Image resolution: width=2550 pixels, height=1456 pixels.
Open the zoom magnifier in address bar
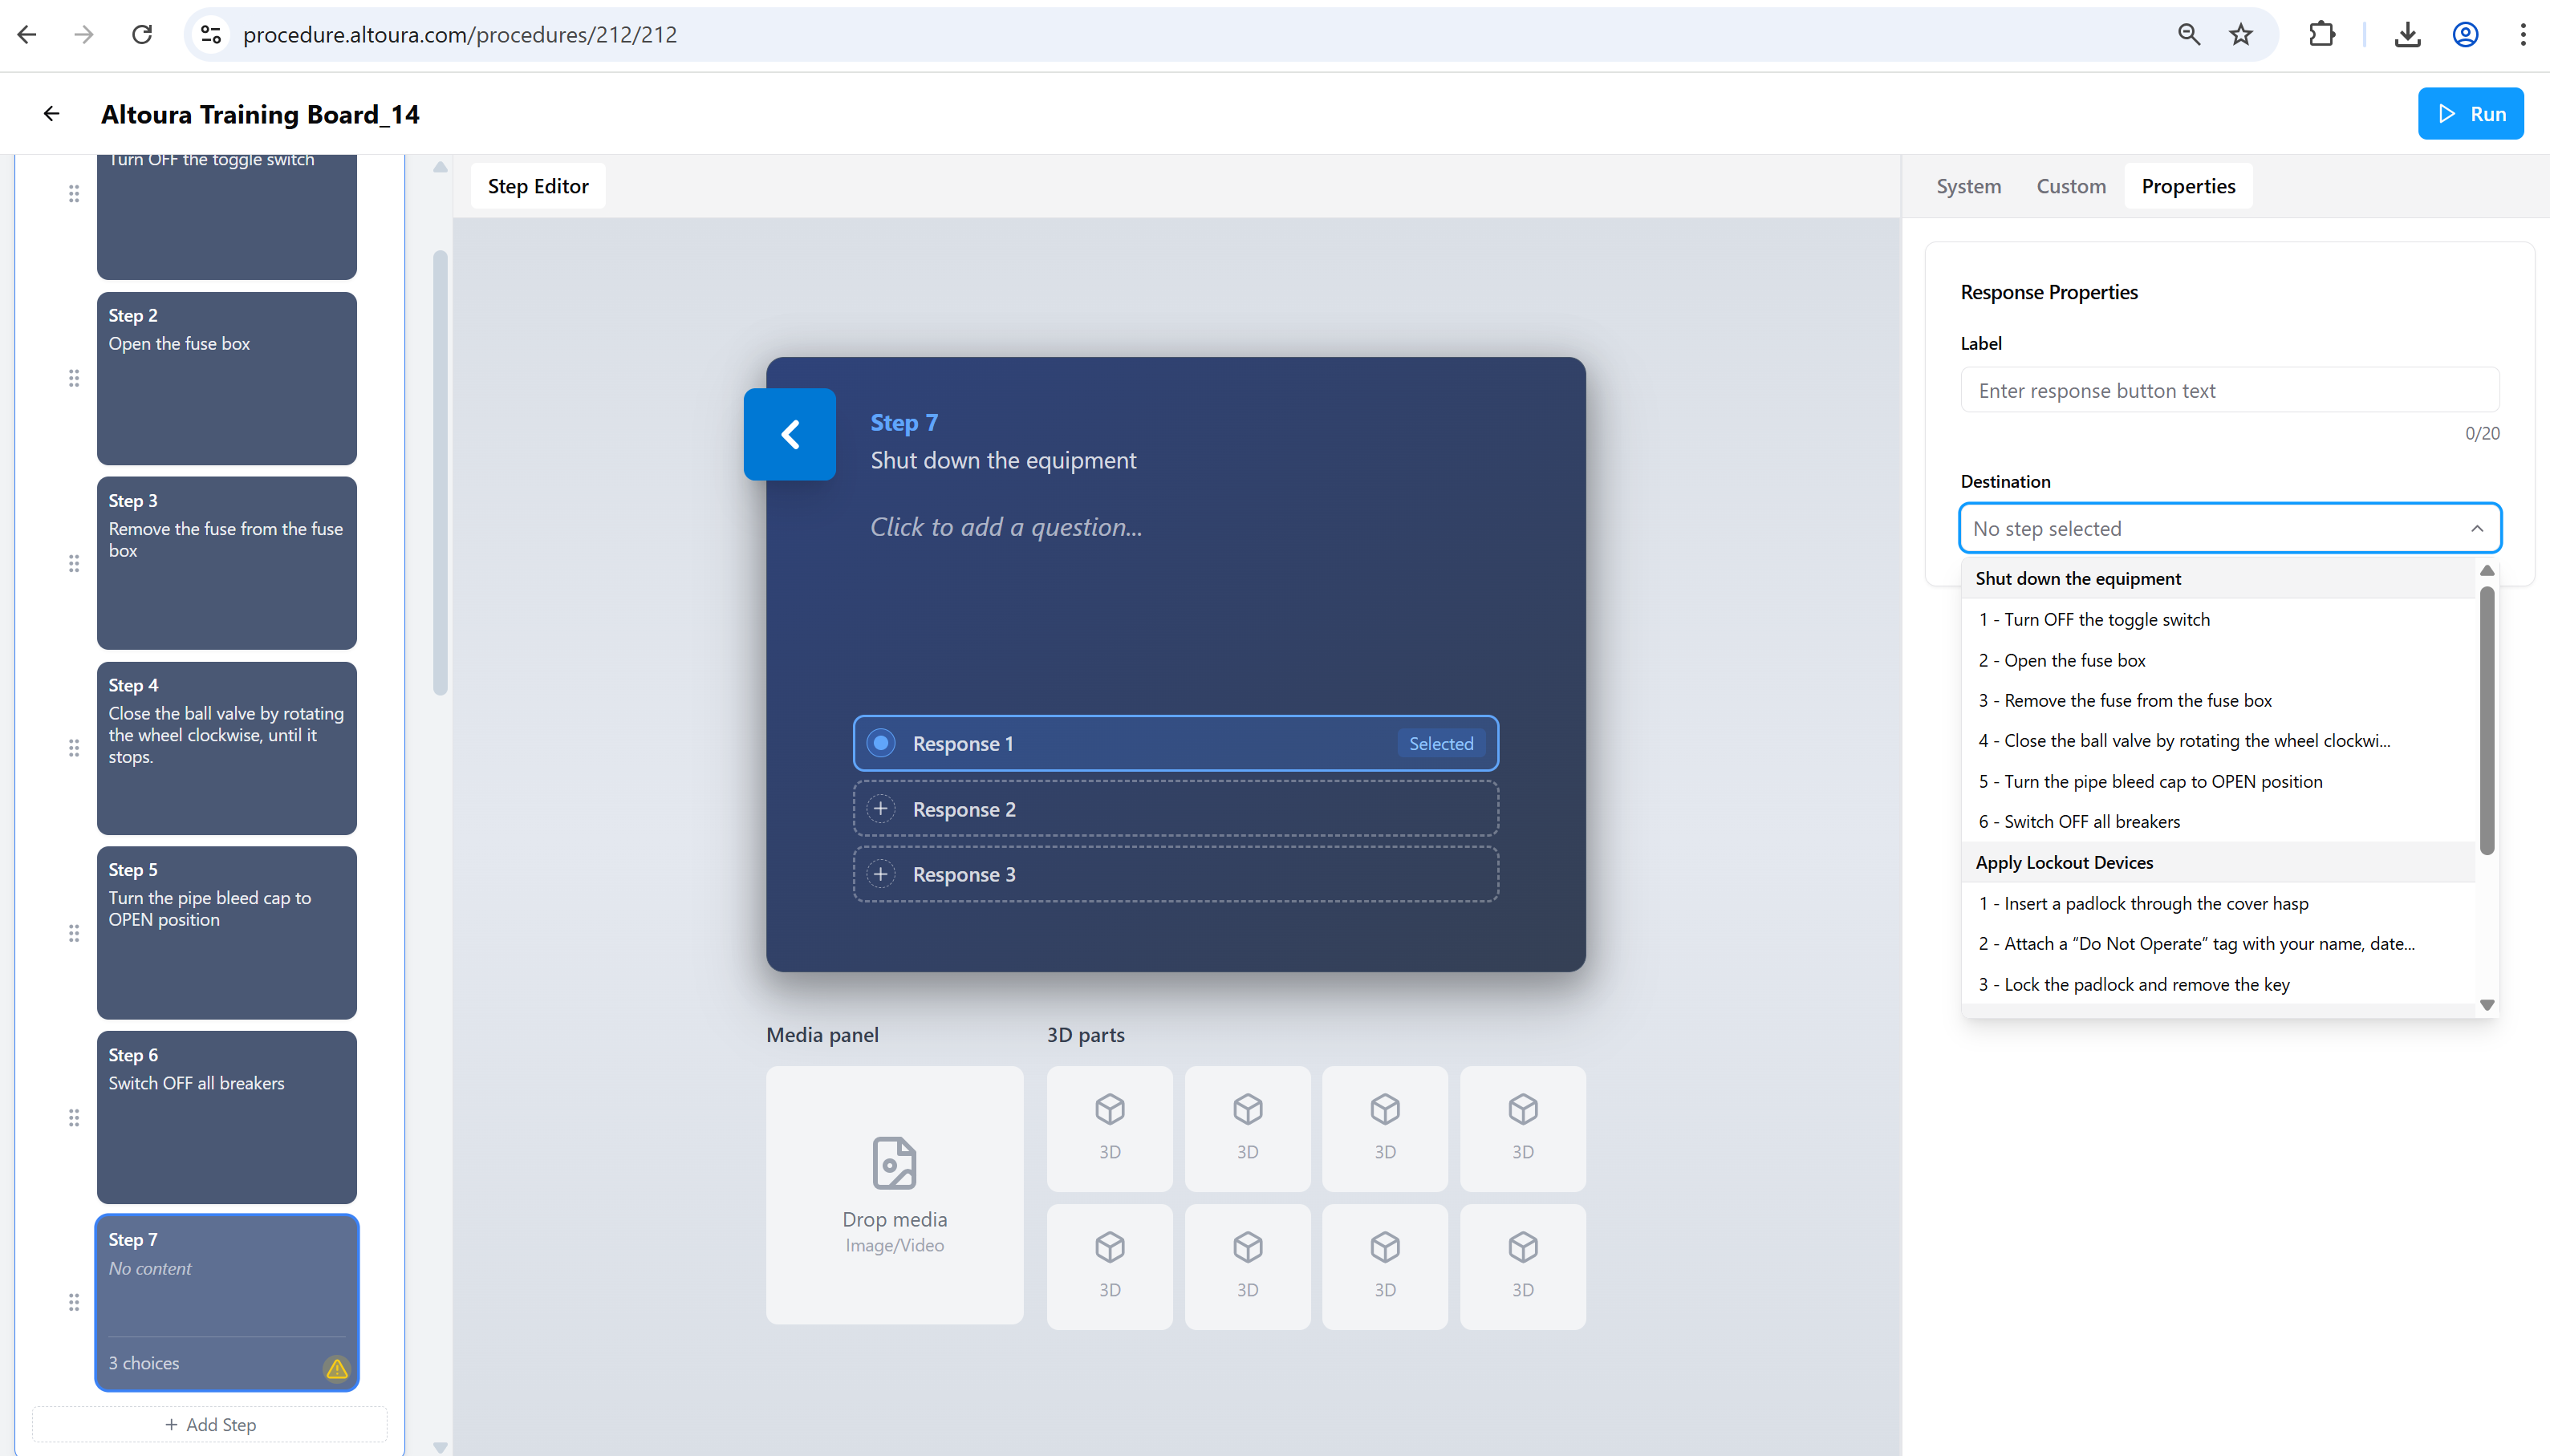click(2189, 35)
